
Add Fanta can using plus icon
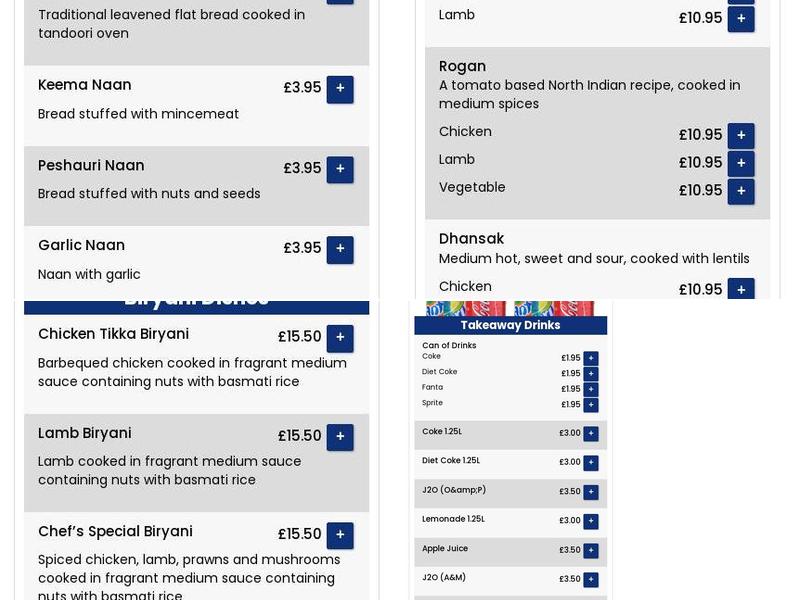[x=590, y=389]
